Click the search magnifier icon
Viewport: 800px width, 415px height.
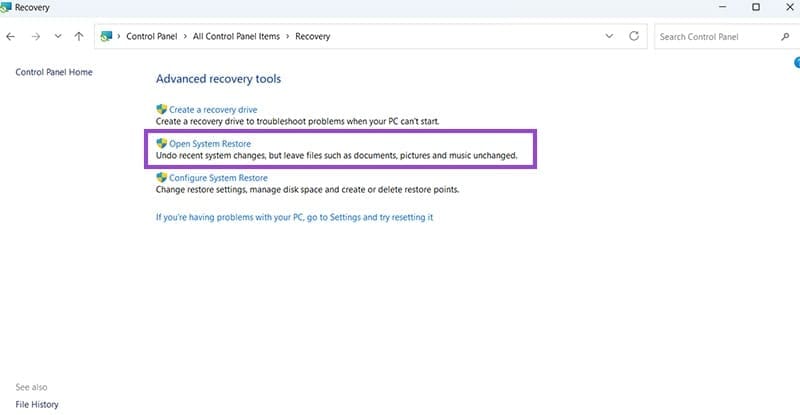coord(785,37)
